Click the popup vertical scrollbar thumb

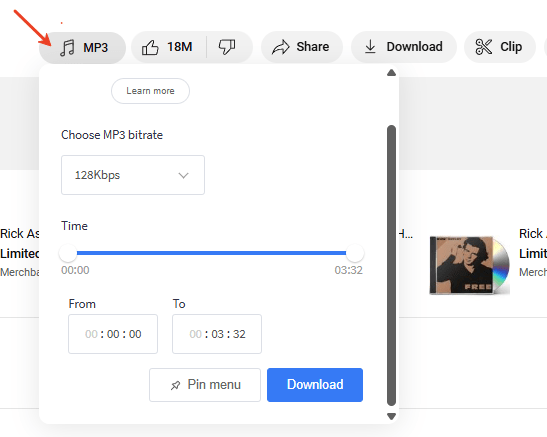391,265
